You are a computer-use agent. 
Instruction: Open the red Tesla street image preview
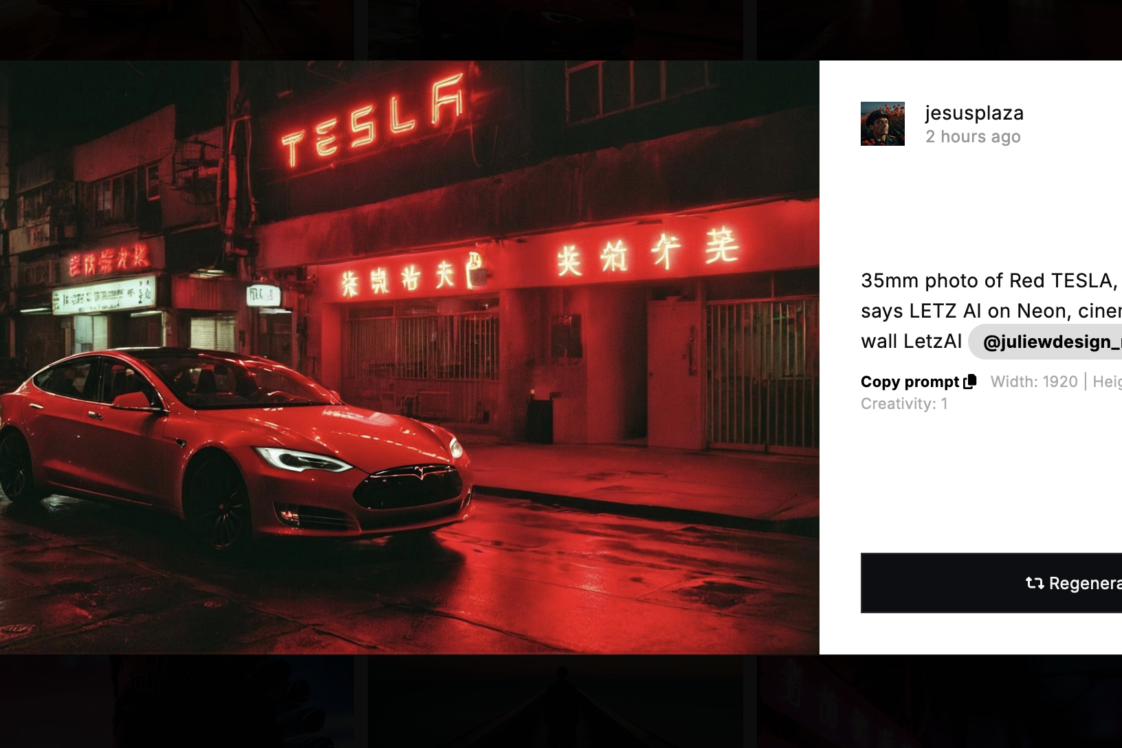click(x=409, y=357)
